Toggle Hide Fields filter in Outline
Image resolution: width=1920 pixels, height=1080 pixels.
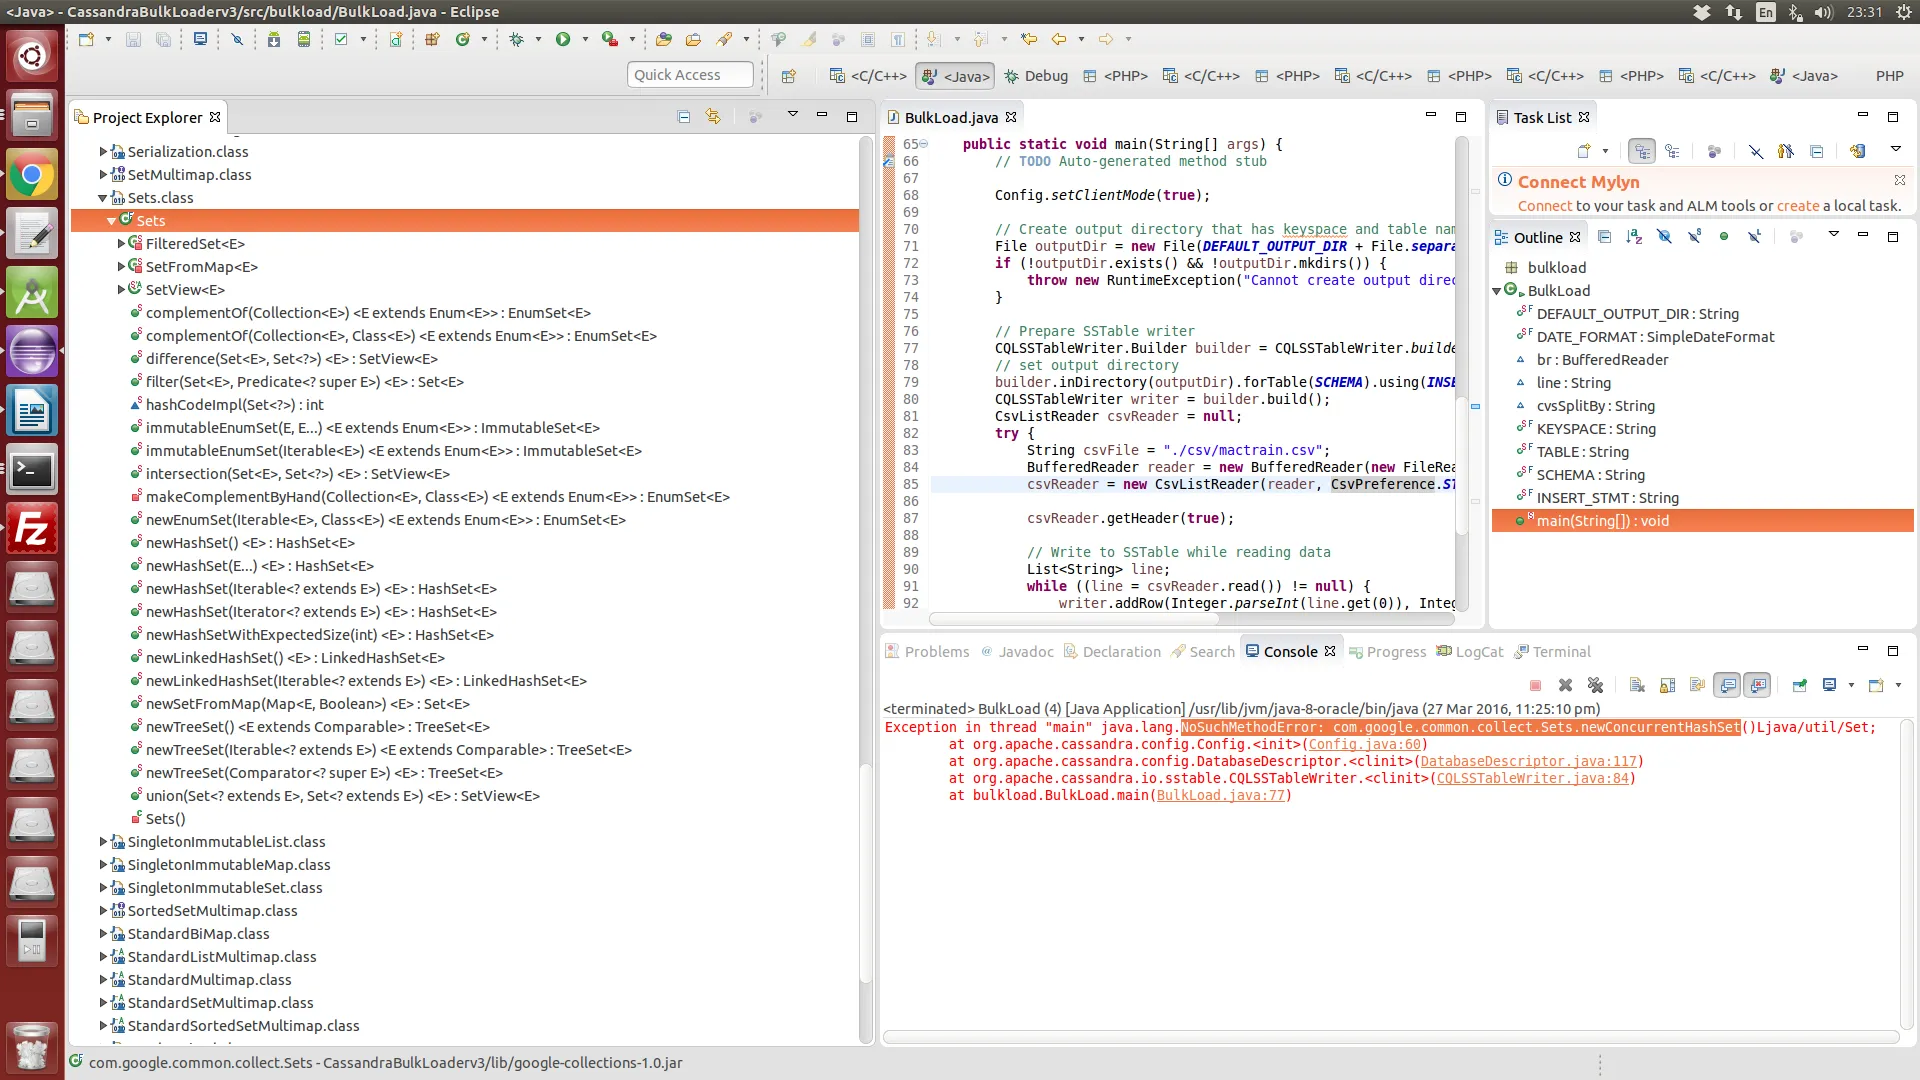pos(1664,237)
